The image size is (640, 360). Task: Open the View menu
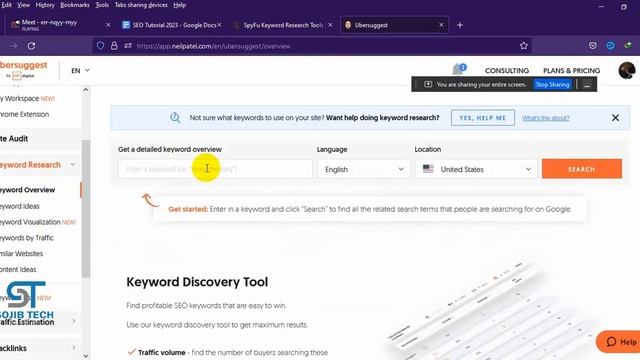tap(23, 5)
